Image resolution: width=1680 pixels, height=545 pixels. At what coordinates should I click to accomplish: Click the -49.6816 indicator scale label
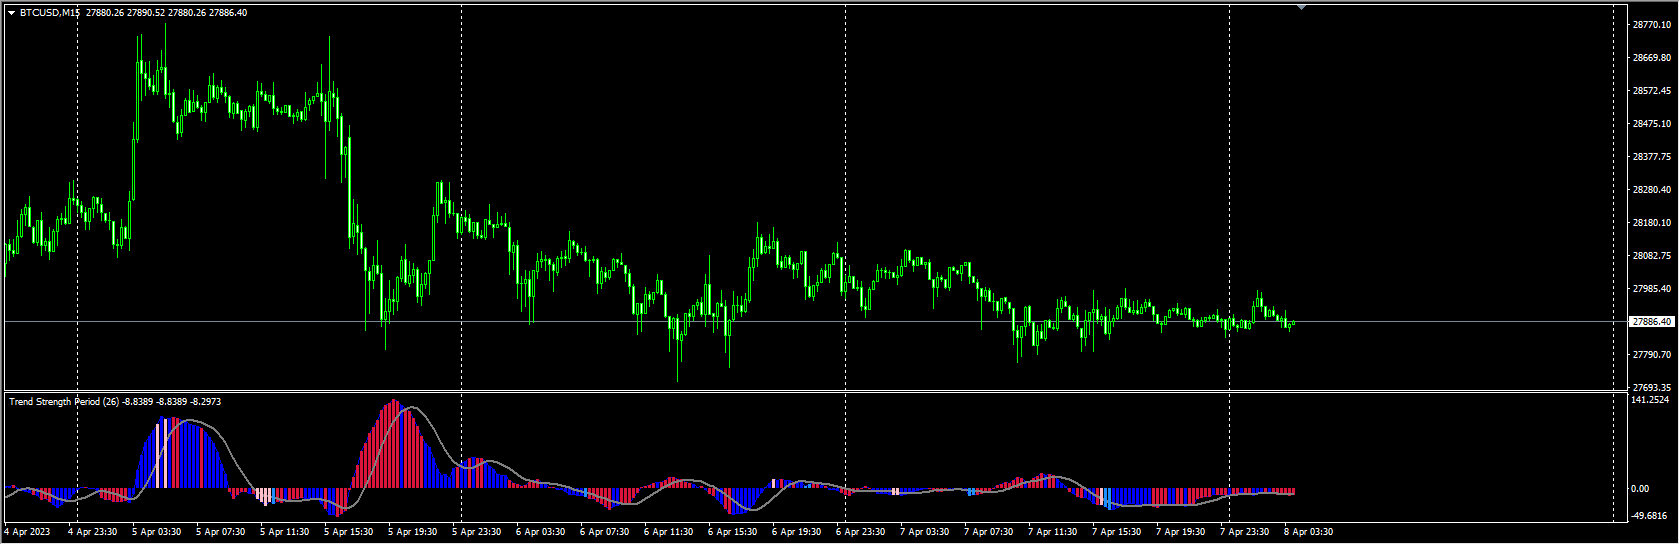click(x=1650, y=516)
